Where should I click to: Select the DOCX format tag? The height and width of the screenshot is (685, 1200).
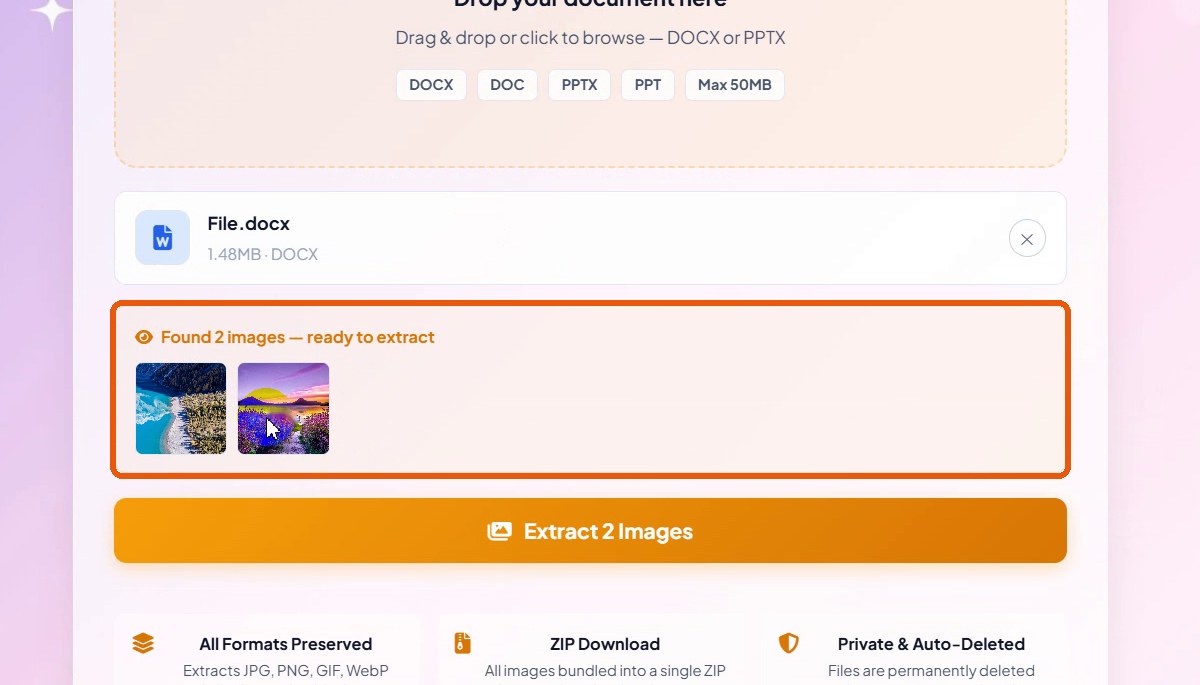pyautogui.click(x=431, y=85)
